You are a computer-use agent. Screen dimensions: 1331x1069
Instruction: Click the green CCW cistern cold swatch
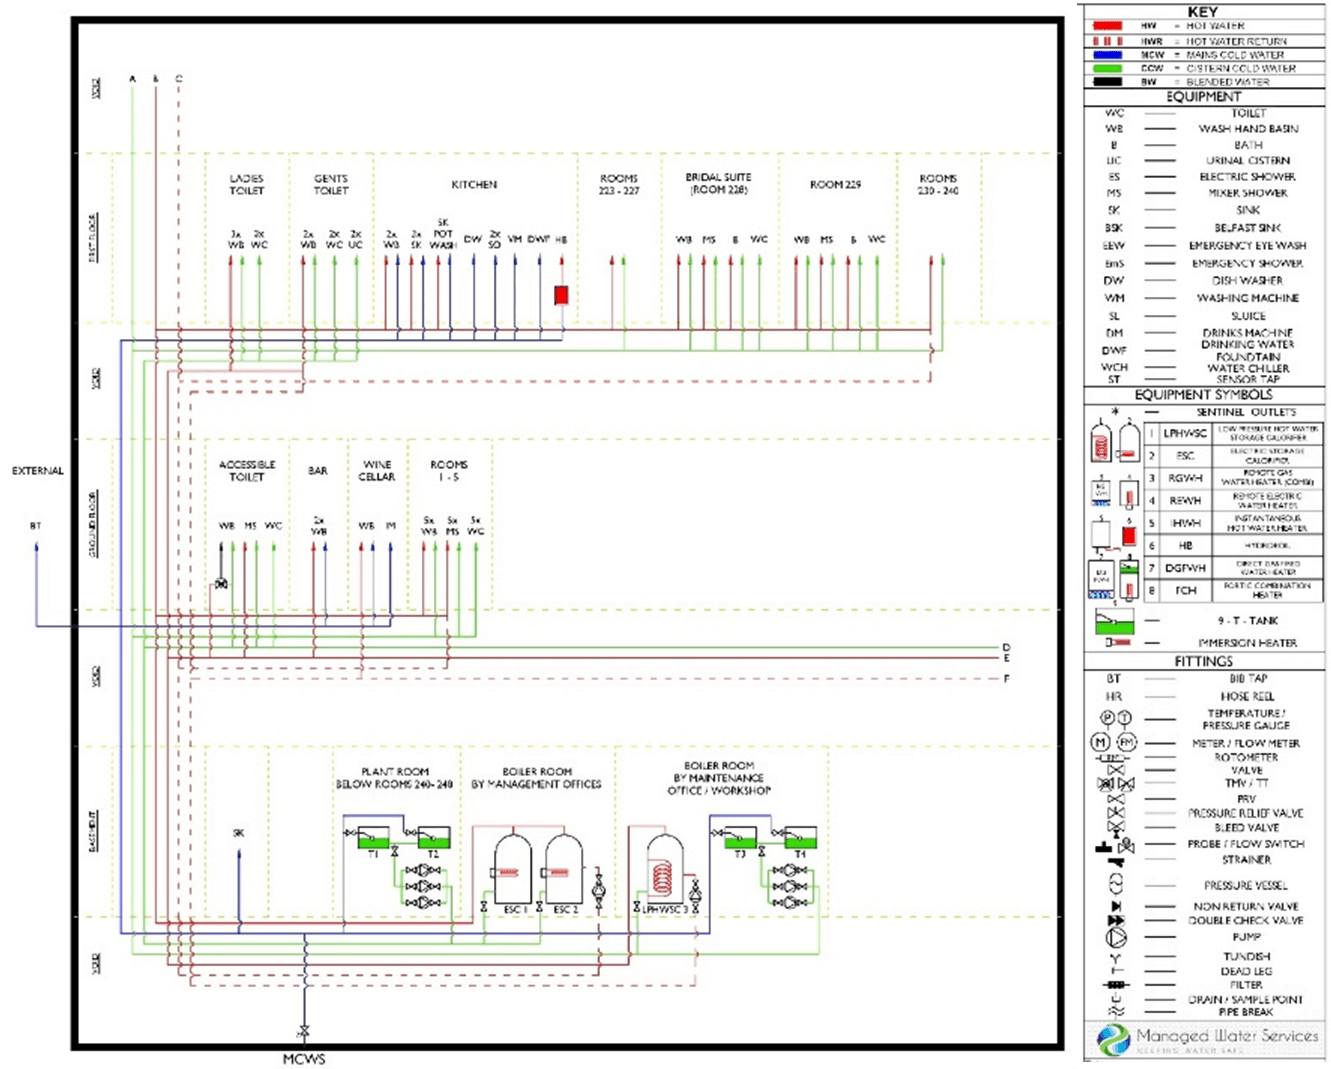click(1108, 69)
